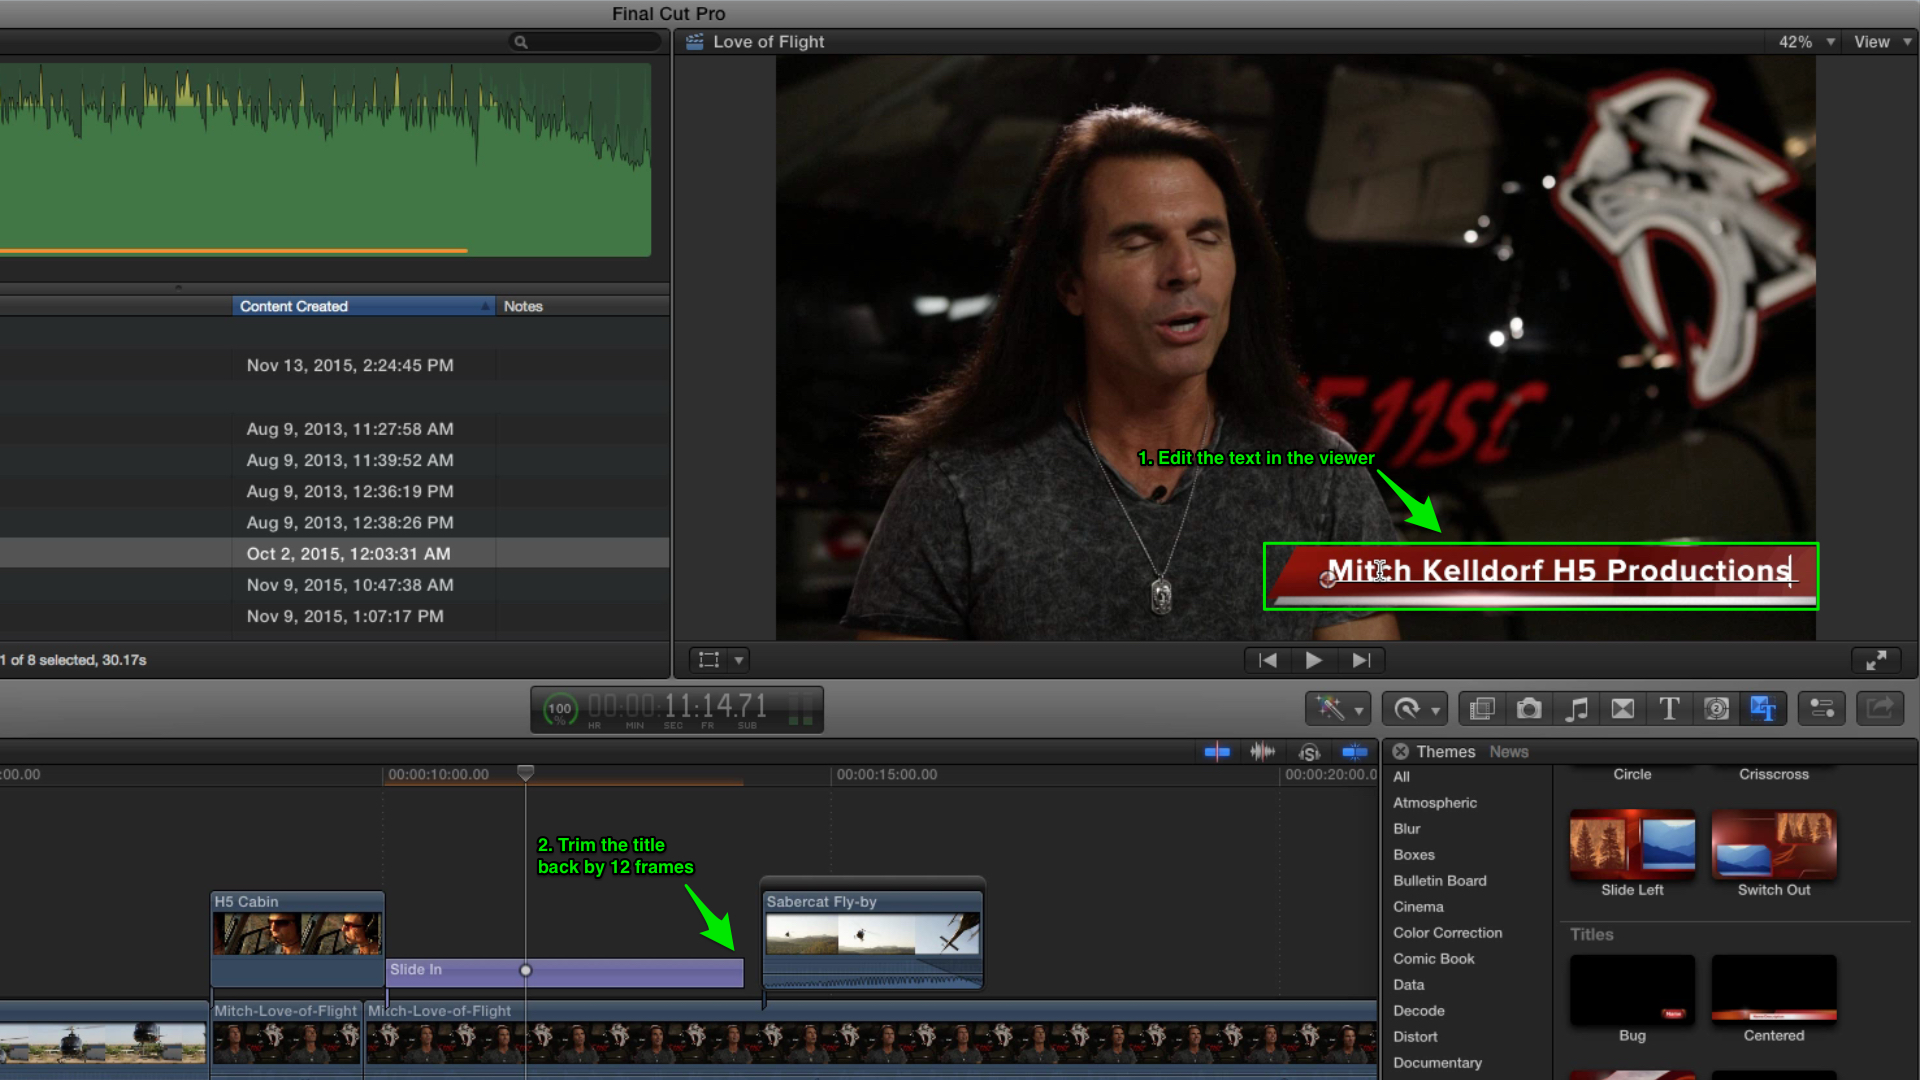Toggle video skimming in timeline
1920x1080 pixels.
tap(1217, 752)
